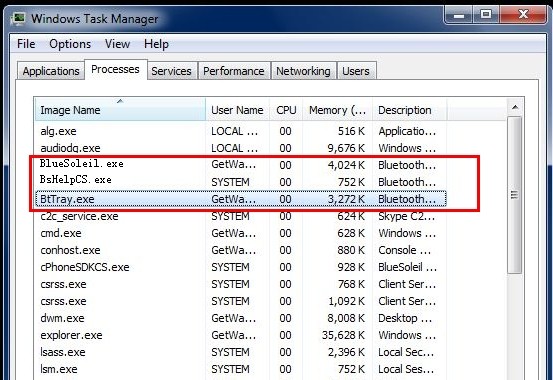Sort by the User Name column header
The image size is (553, 380).
pos(237,110)
